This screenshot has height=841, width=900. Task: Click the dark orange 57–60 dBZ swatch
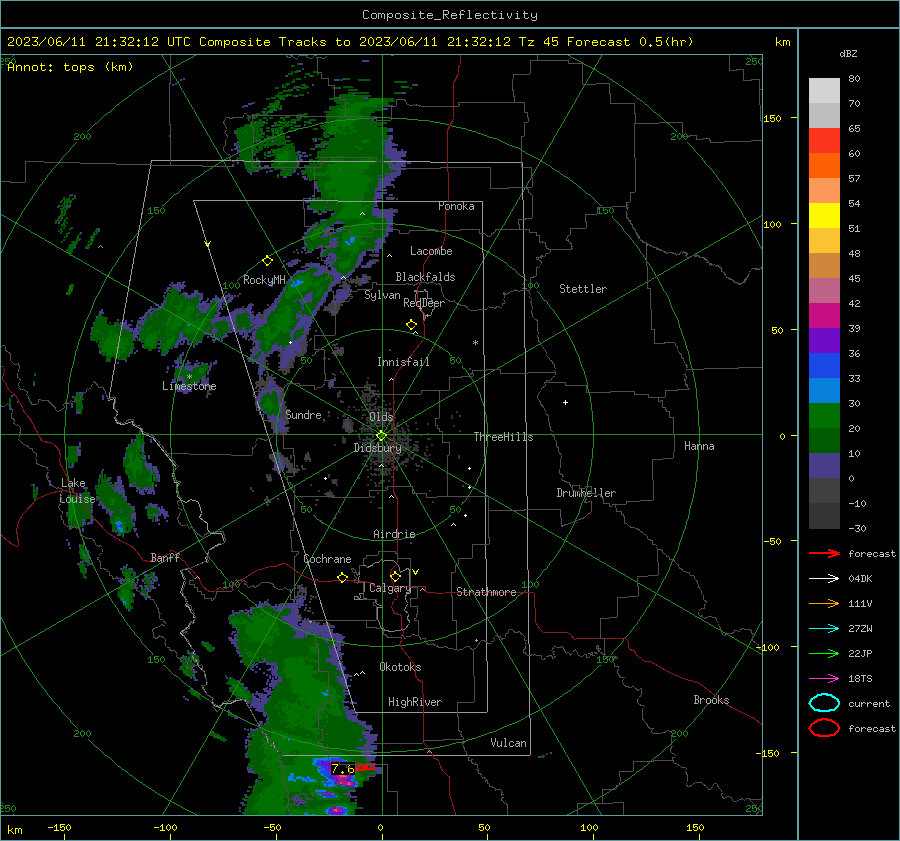824,166
